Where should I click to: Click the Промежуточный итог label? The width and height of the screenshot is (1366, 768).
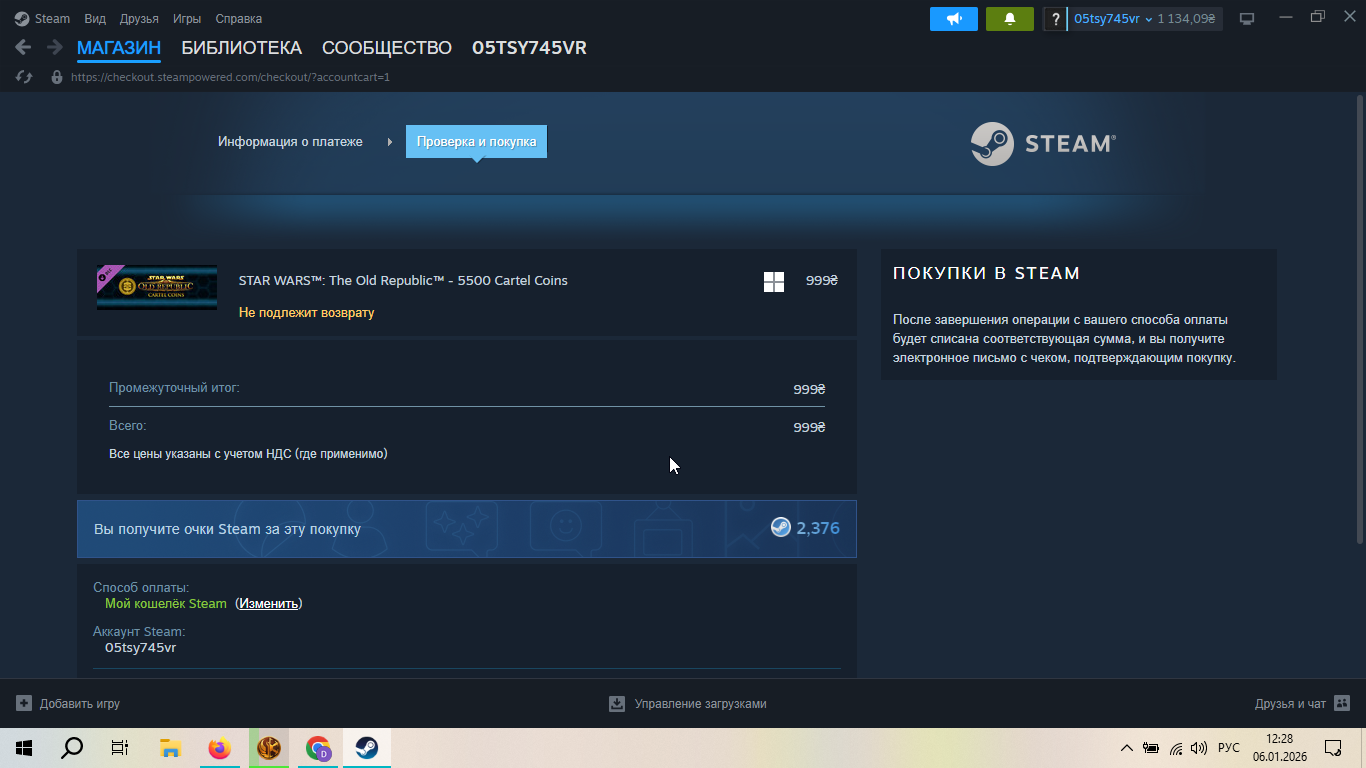[174, 387]
